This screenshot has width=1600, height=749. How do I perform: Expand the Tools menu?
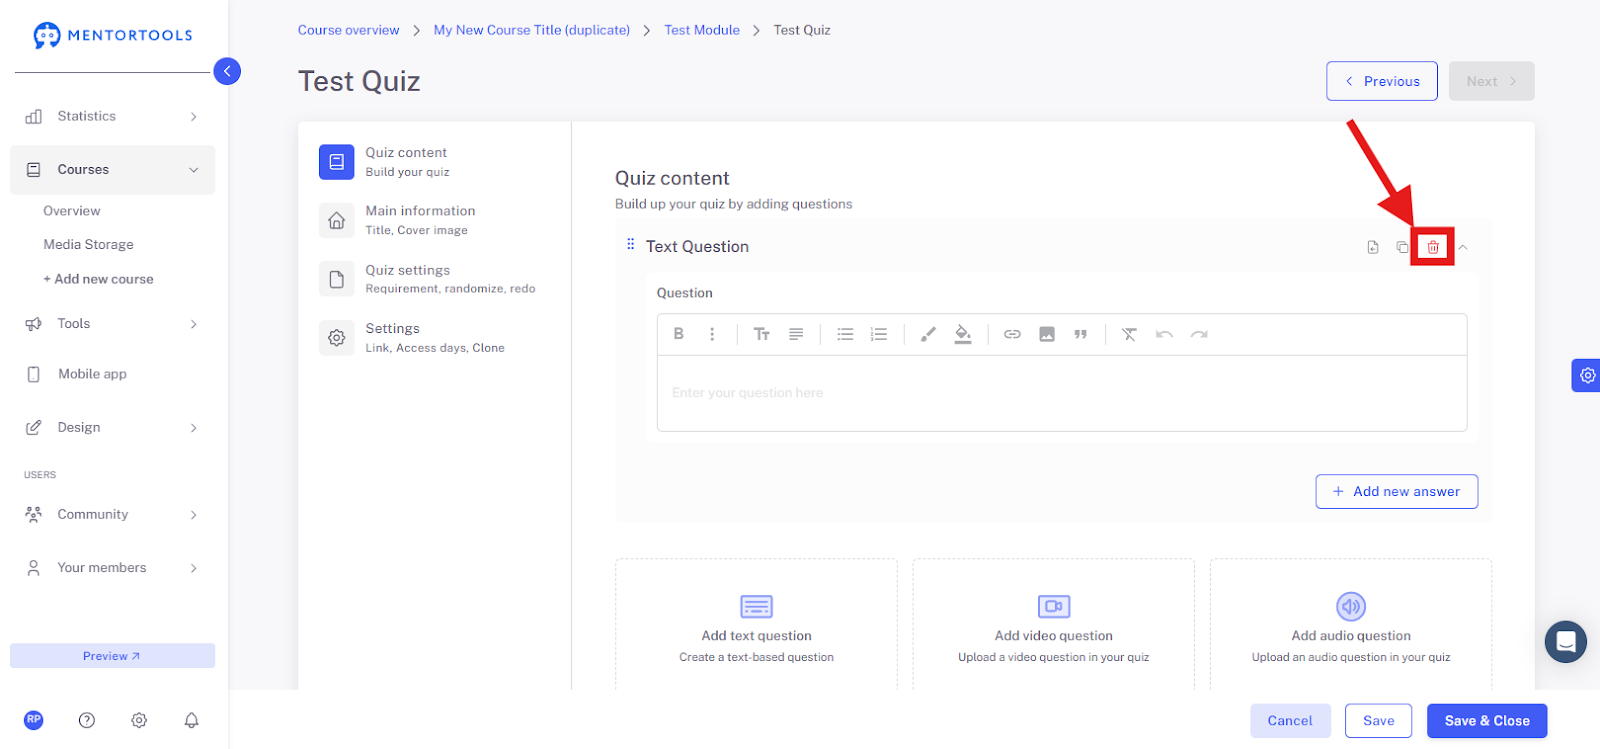coord(112,324)
